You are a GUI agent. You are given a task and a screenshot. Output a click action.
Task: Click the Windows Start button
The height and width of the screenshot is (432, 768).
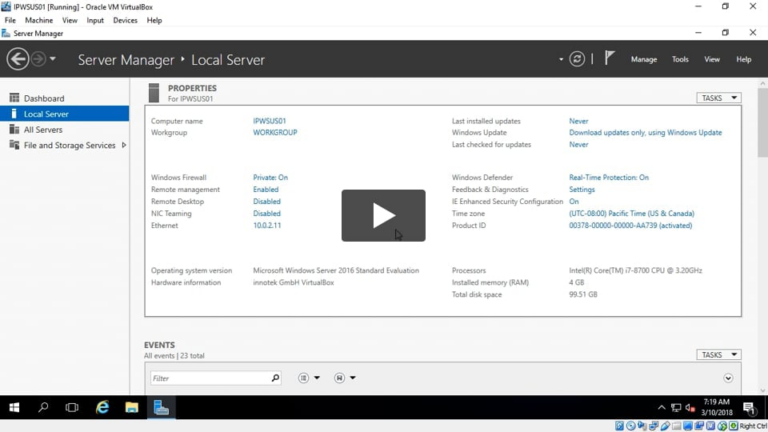(x=14, y=408)
